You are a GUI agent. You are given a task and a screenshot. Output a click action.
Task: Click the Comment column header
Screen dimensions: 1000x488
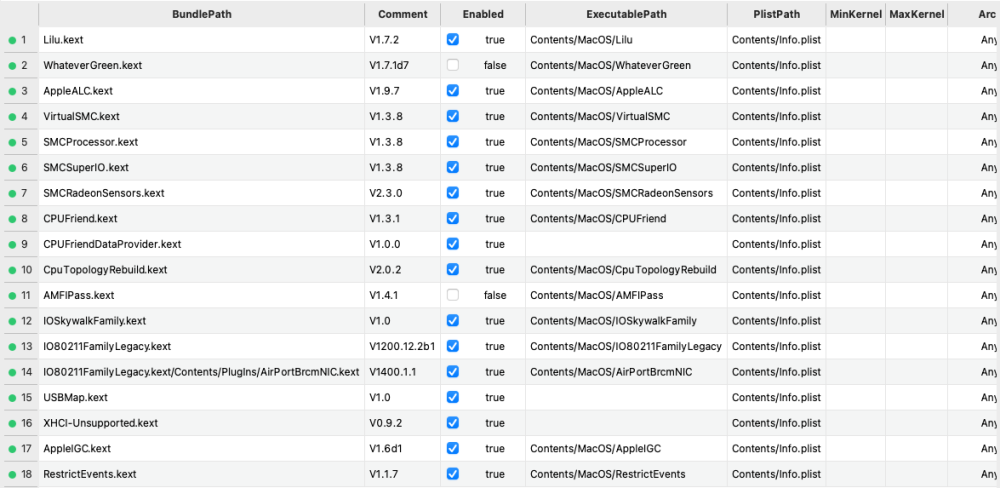tap(402, 14)
